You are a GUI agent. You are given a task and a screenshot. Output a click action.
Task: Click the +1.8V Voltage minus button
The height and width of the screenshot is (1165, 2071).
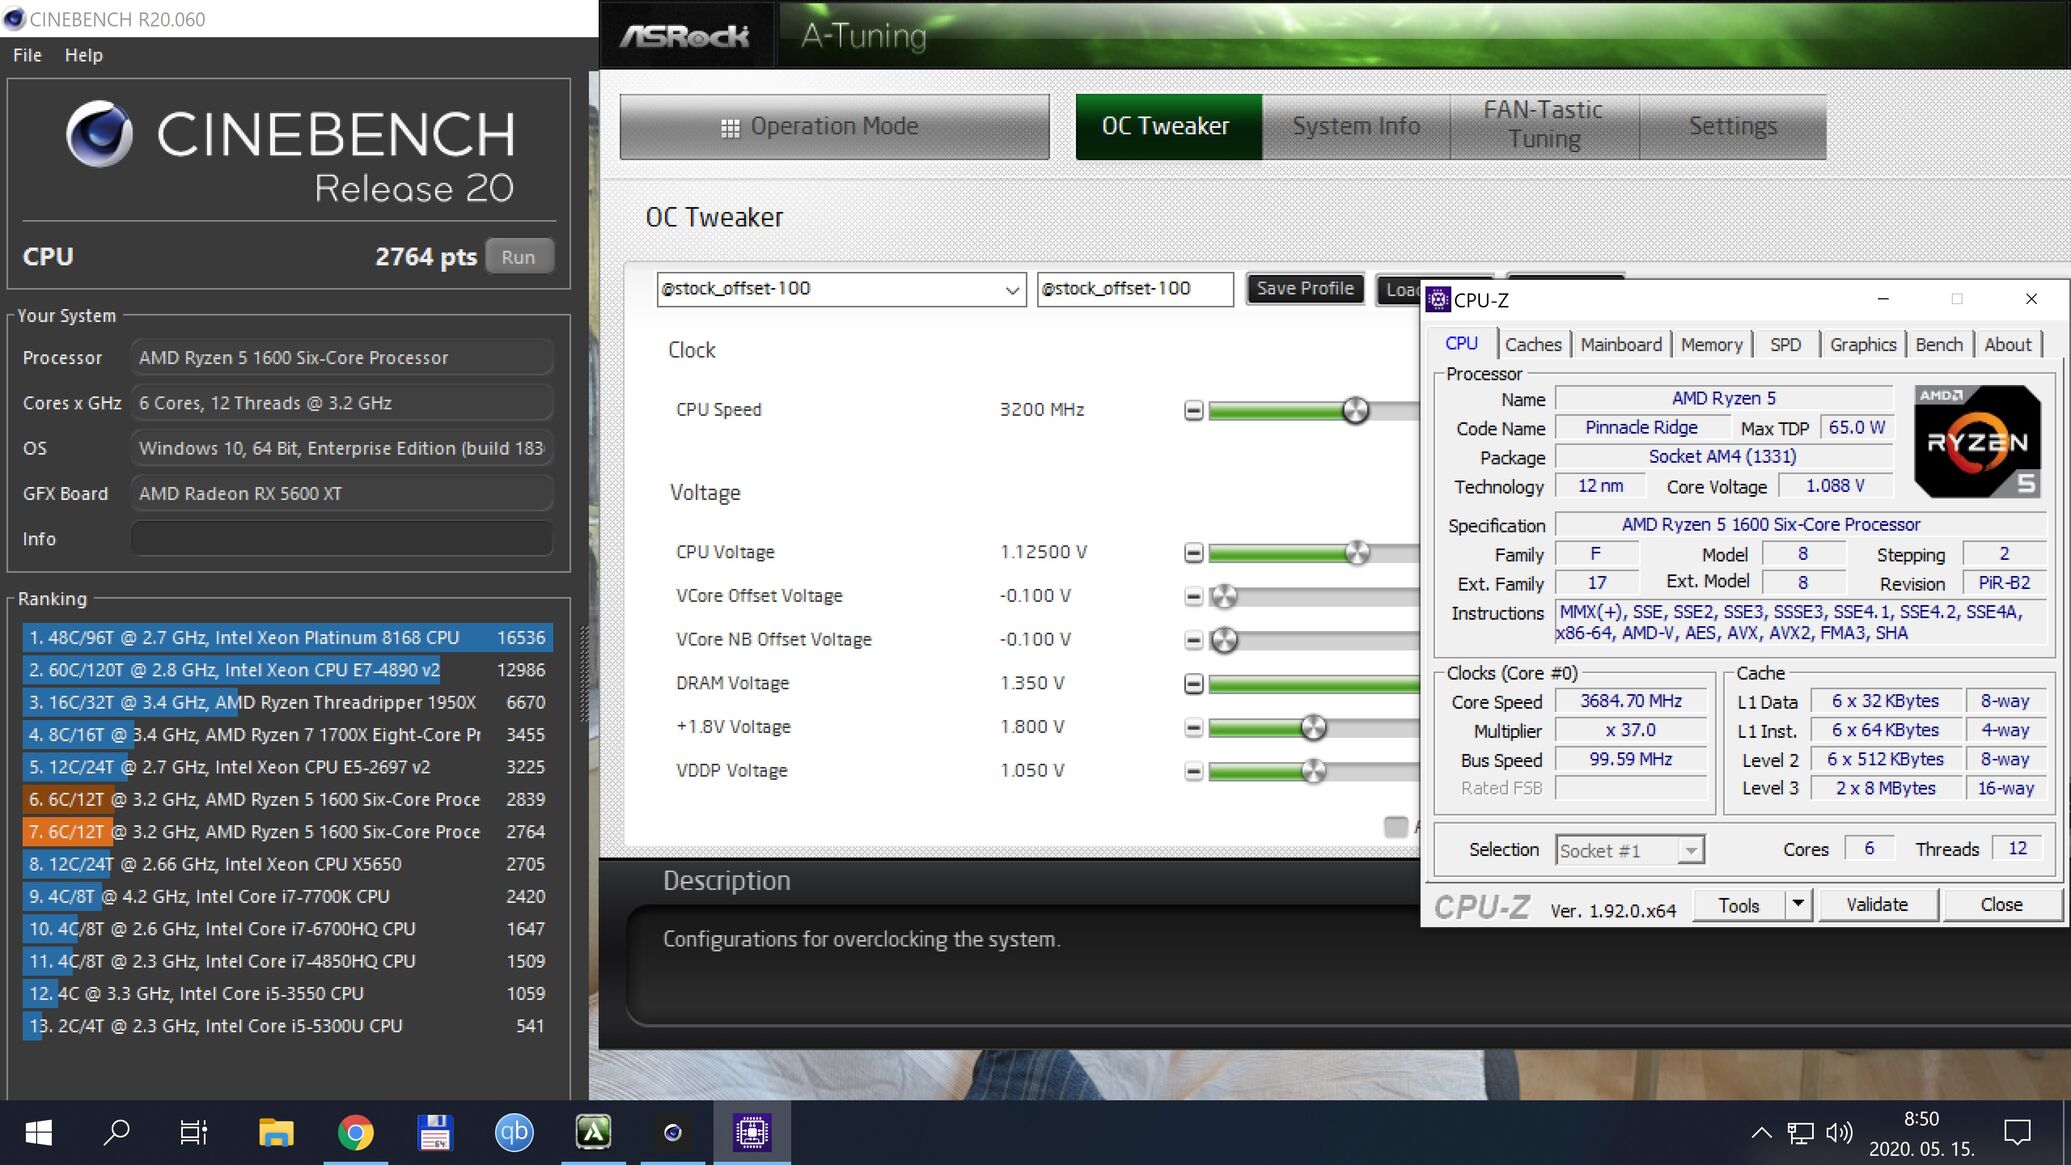tap(1193, 728)
